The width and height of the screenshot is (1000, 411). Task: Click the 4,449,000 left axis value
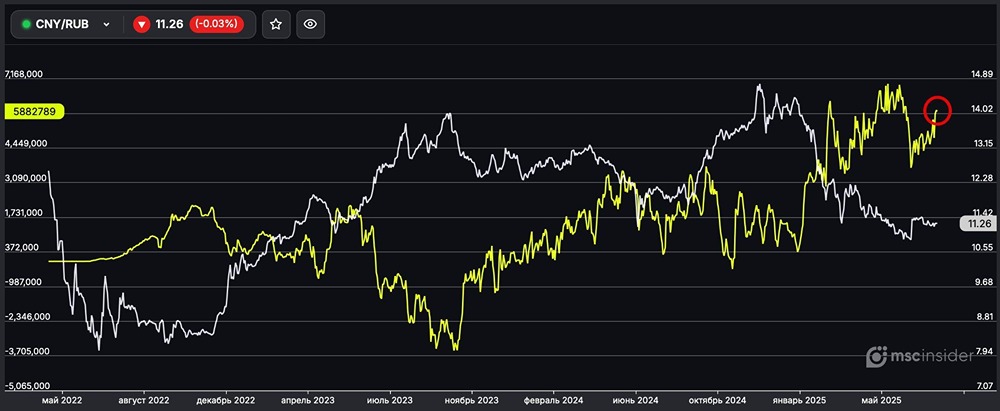click(24, 144)
